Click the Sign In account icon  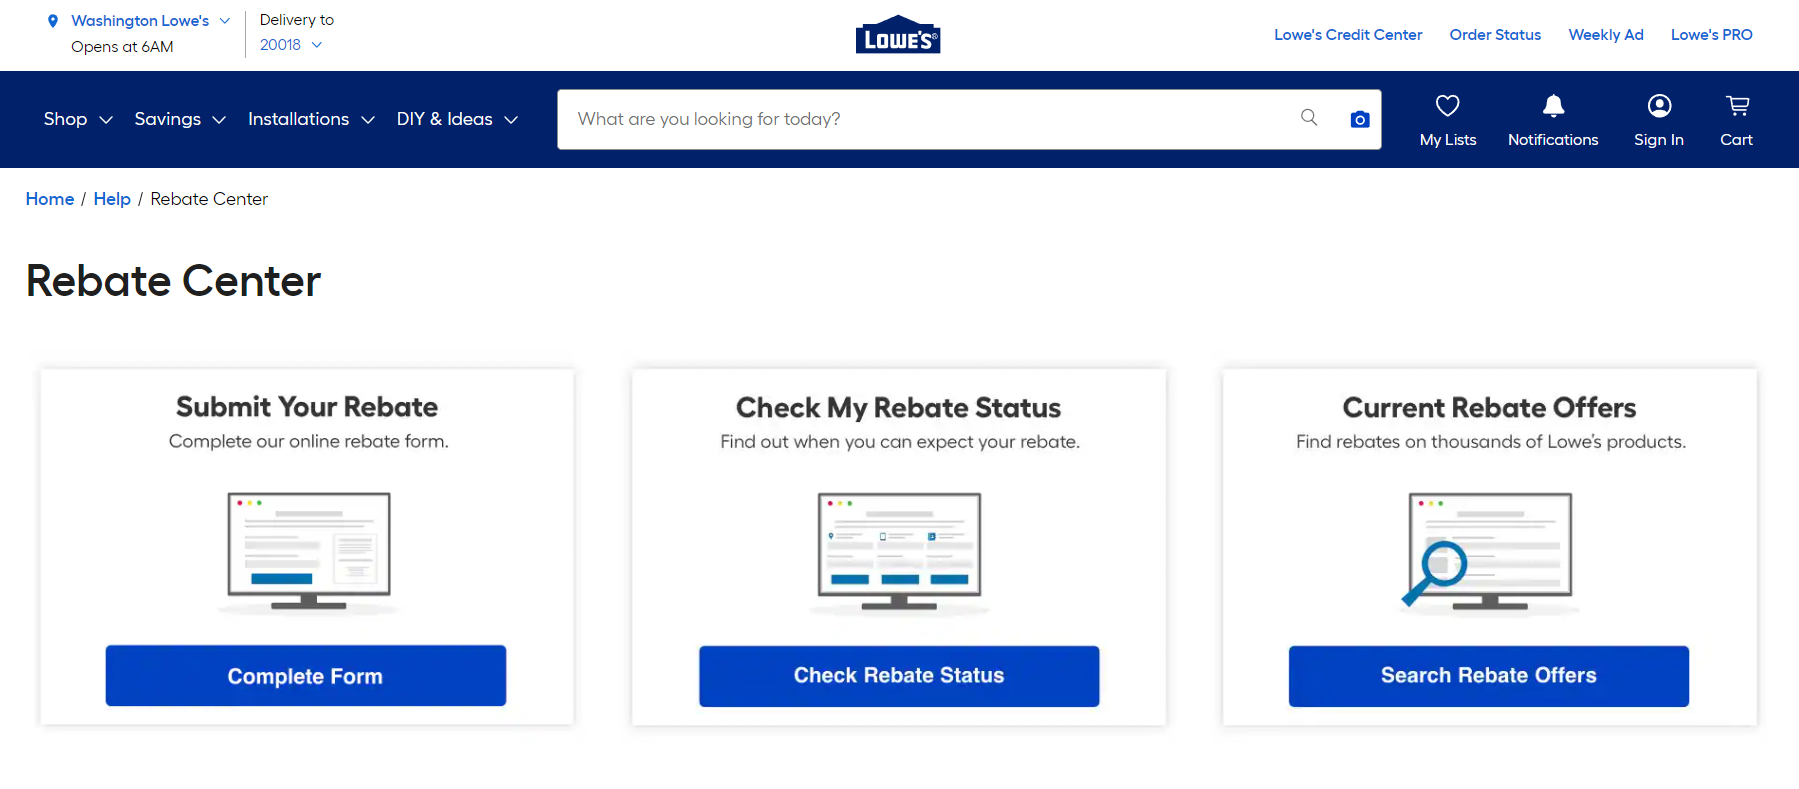tap(1659, 106)
